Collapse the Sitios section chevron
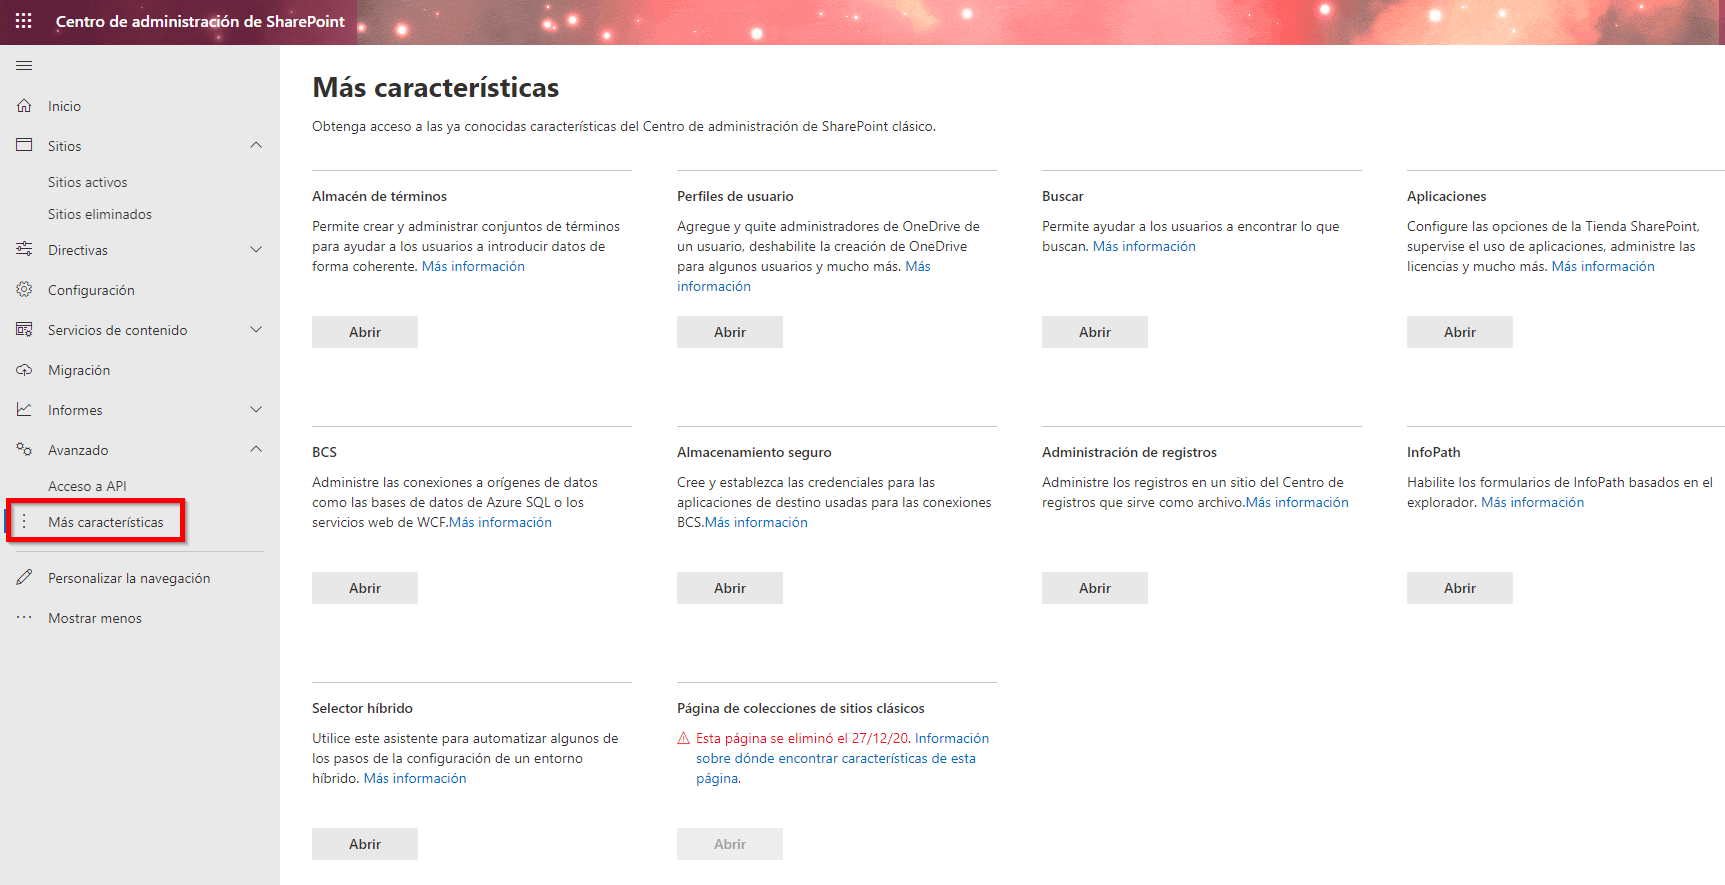This screenshot has width=1725, height=885. click(256, 146)
